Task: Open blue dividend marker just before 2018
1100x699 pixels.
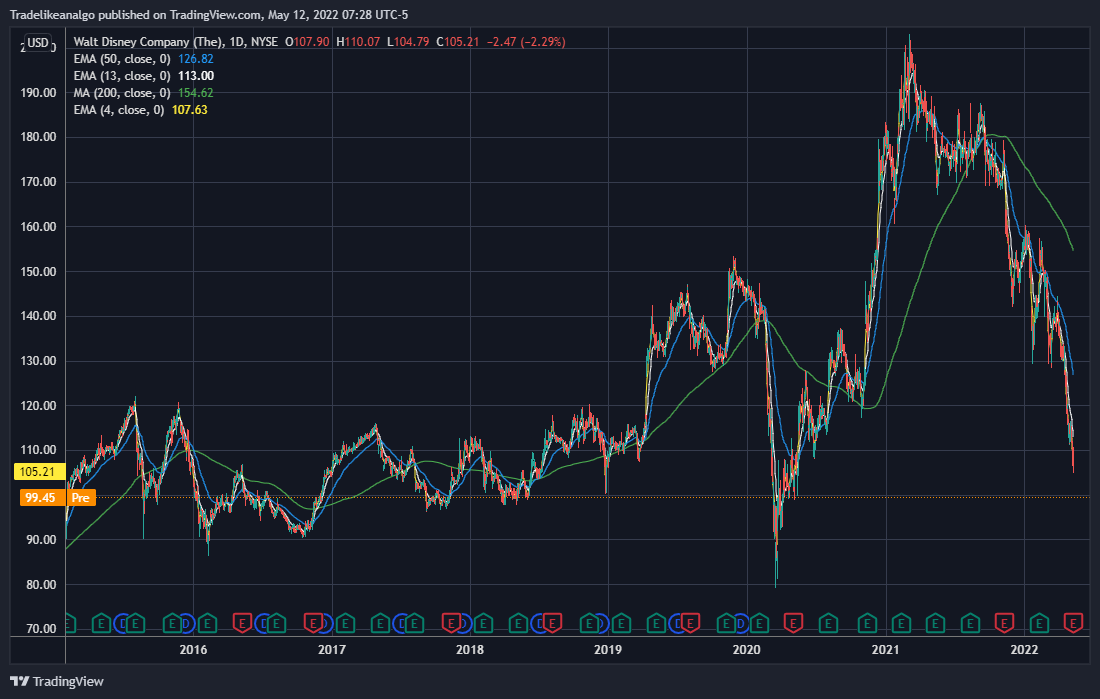Action: coord(464,623)
